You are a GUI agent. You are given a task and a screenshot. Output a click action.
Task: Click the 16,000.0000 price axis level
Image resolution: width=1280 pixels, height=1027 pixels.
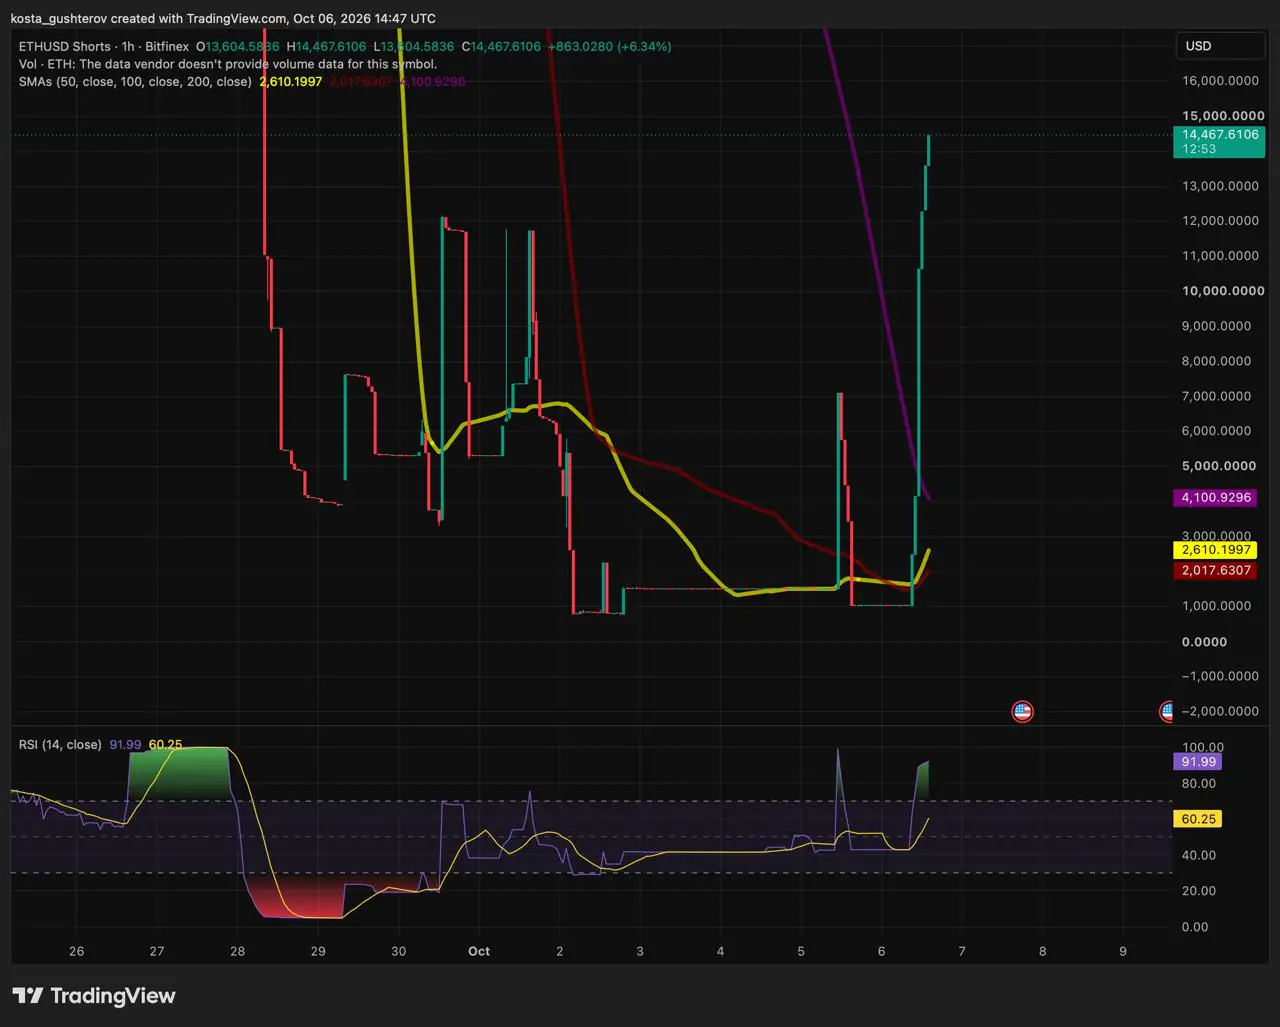pos(1220,81)
